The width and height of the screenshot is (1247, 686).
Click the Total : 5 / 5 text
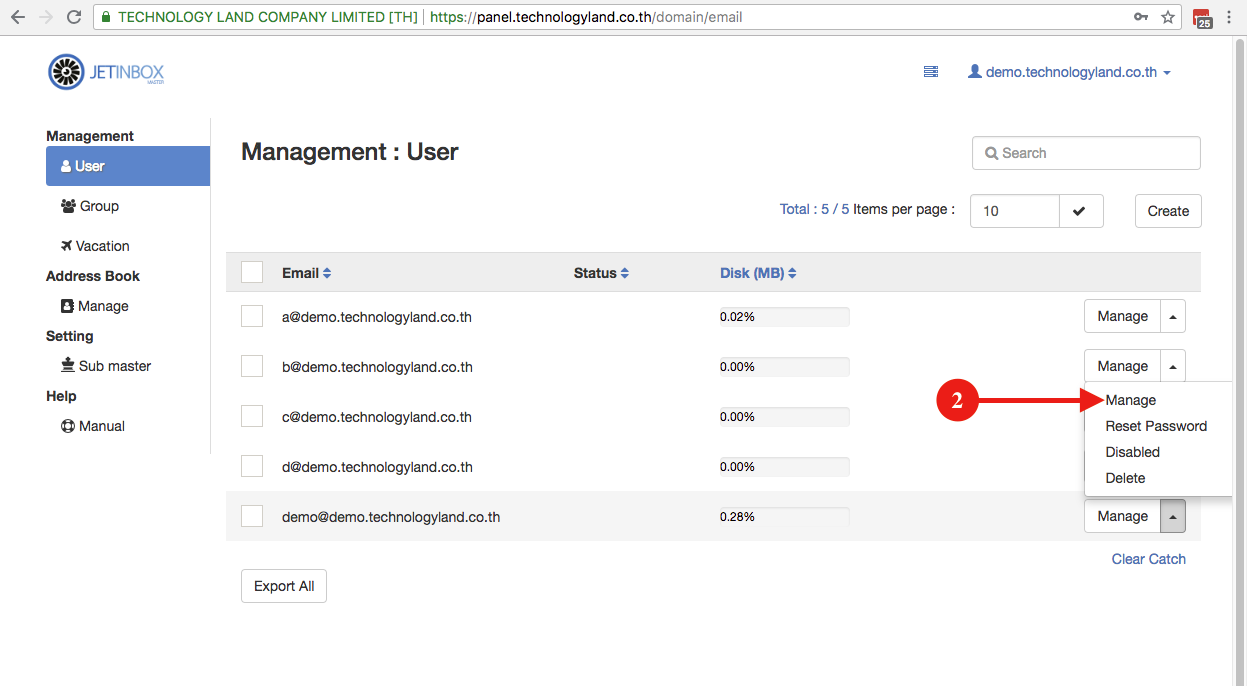click(x=814, y=209)
